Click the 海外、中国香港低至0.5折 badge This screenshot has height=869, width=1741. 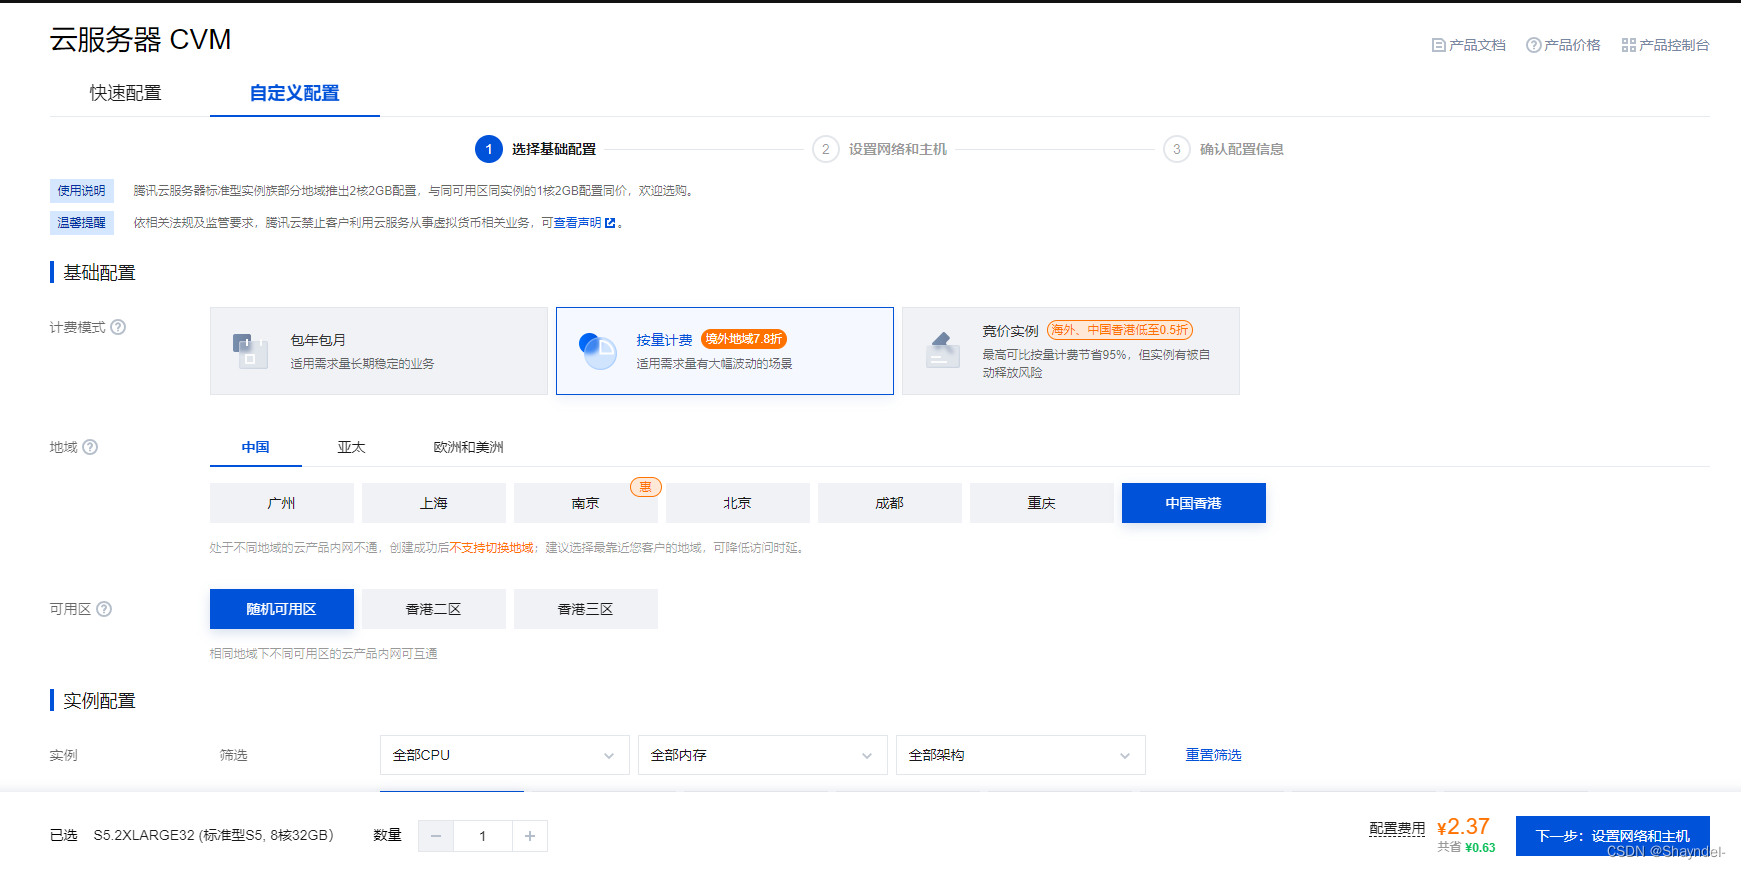1120,330
